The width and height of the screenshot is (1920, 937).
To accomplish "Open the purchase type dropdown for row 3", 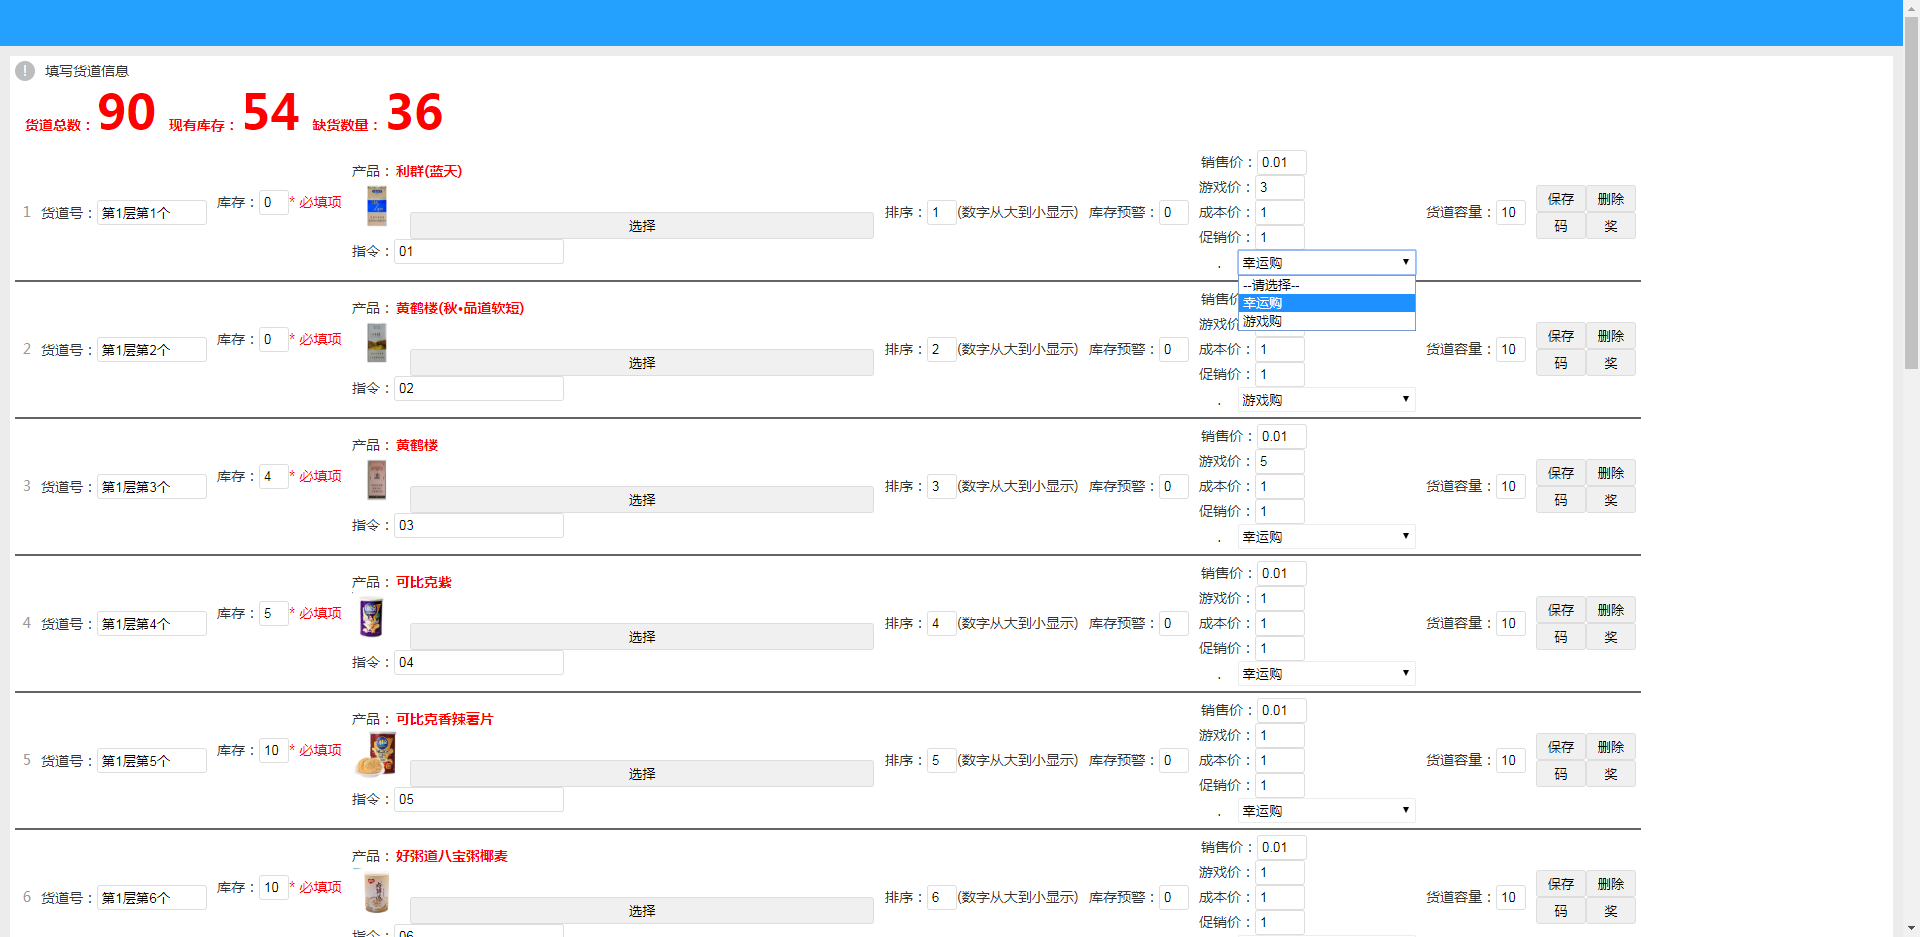I will [x=1326, y=537].
